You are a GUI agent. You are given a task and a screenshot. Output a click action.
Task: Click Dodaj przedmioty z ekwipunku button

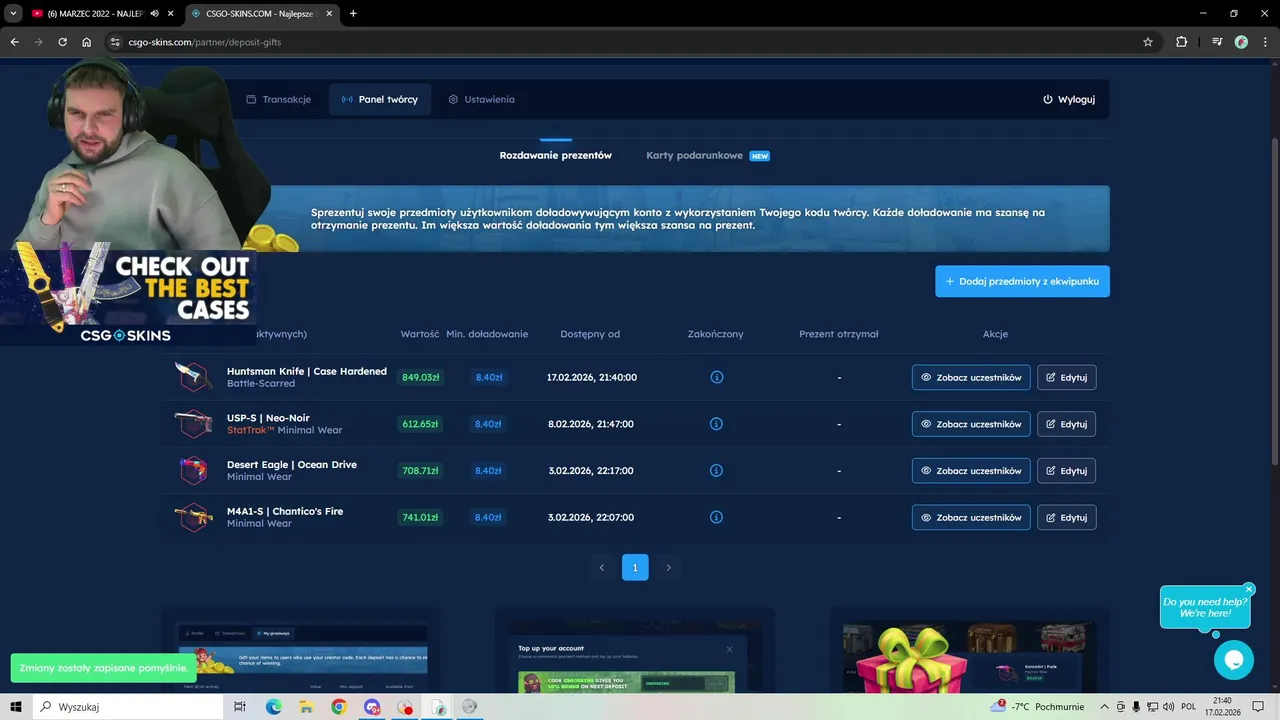tap(1022, 281)
